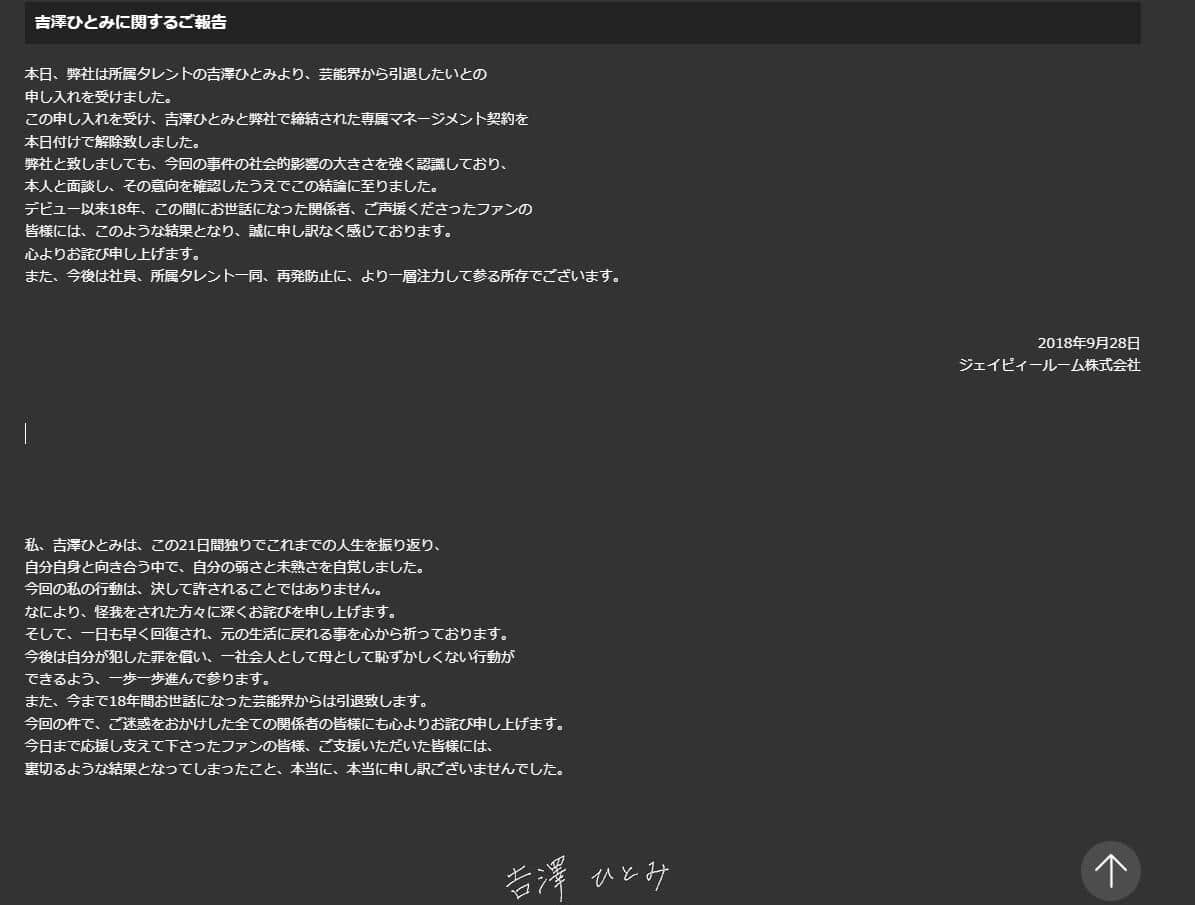Click the first line starting with 本日、弊社は
Viewport: 1195px width, 905px height.
pos(256,74)
